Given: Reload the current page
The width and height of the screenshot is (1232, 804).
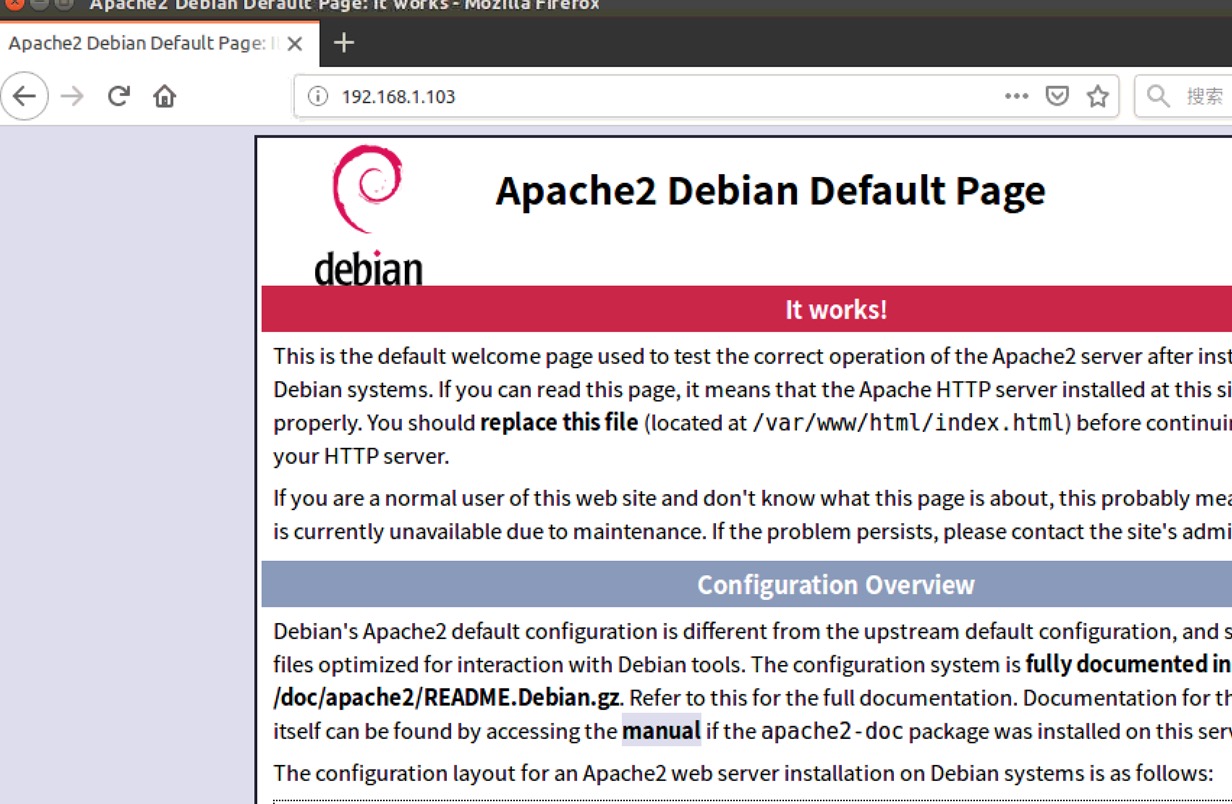Looking at the screenshot, I should (x=119, y=96).
